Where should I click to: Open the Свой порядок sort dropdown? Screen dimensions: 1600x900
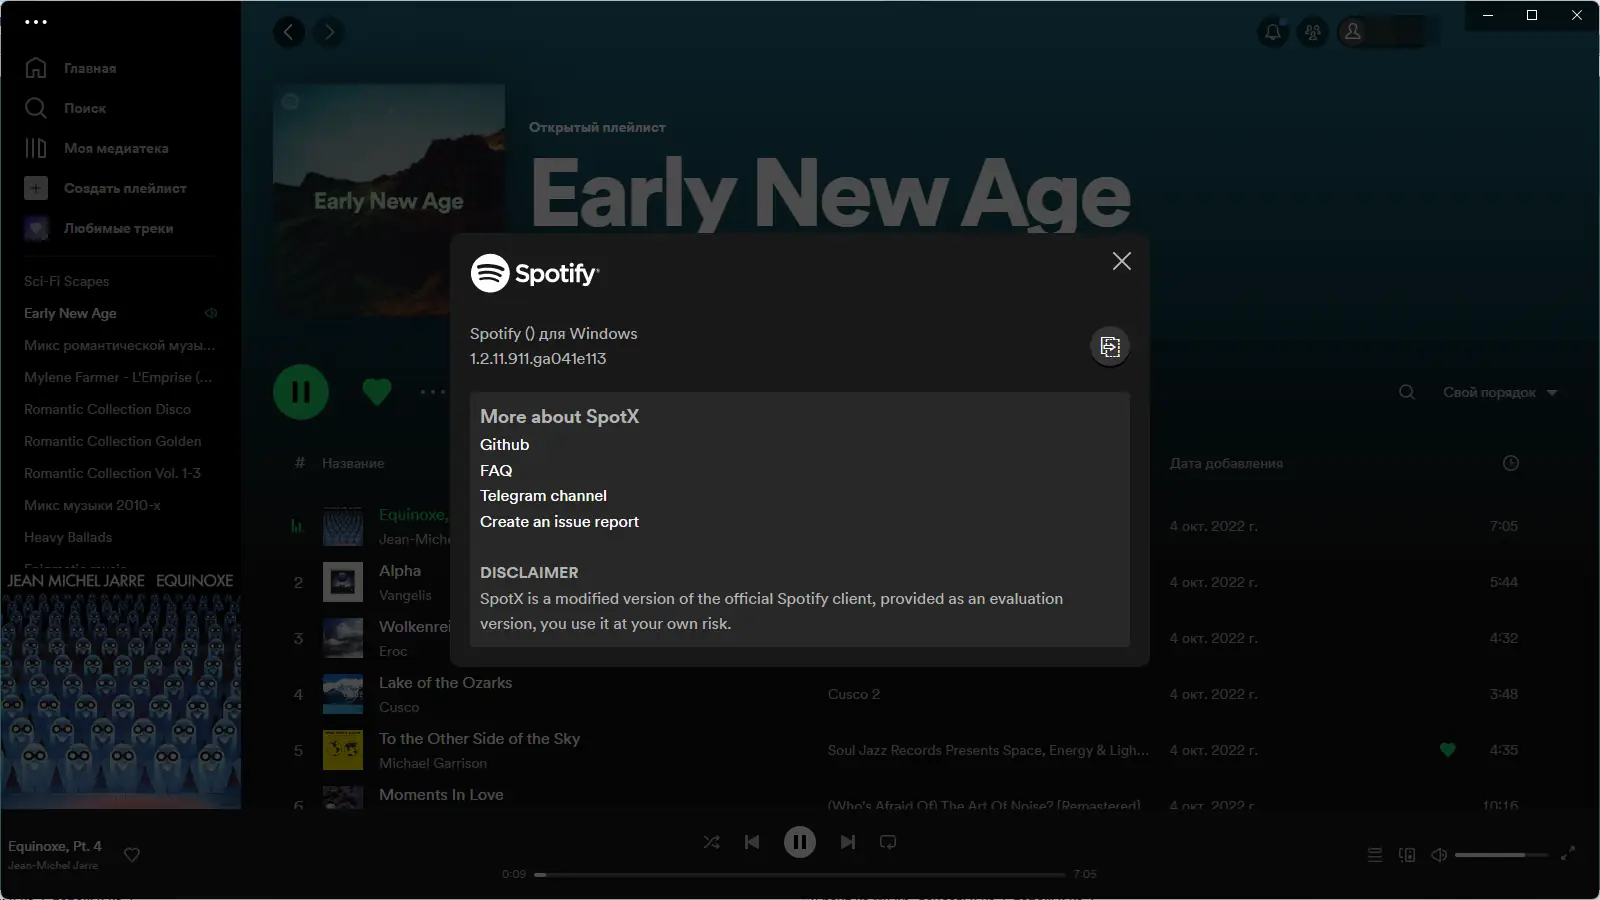coord(1500,392)
